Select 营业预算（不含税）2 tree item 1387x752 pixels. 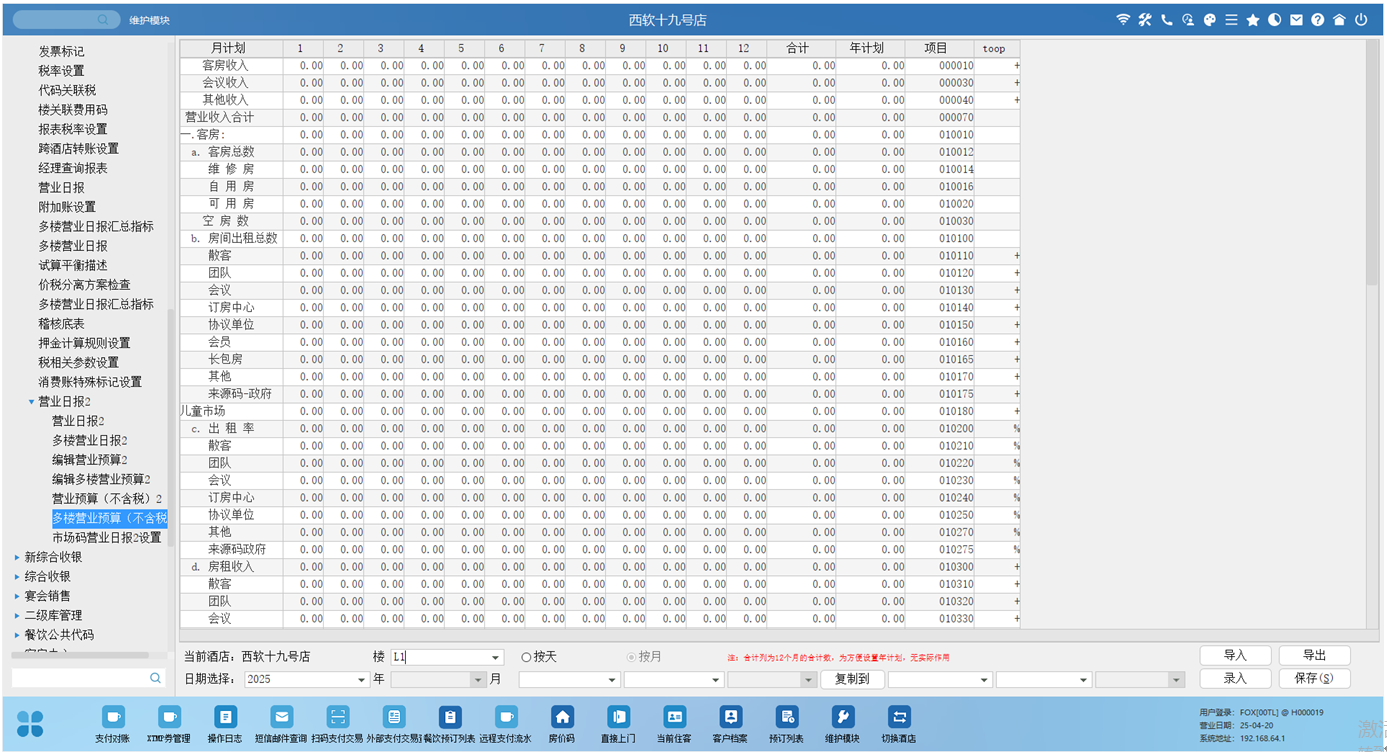(107, 499)
